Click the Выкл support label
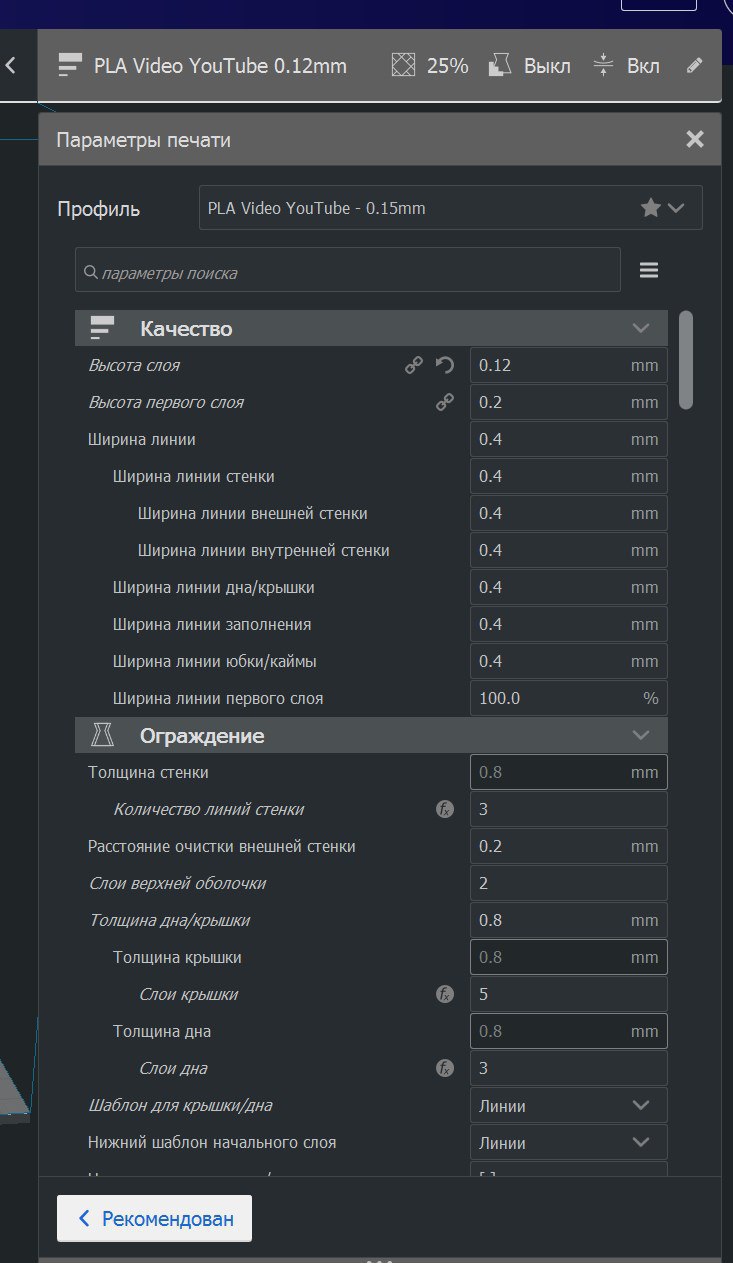Viewport: 733px width, 1263px height. point(547,66)
